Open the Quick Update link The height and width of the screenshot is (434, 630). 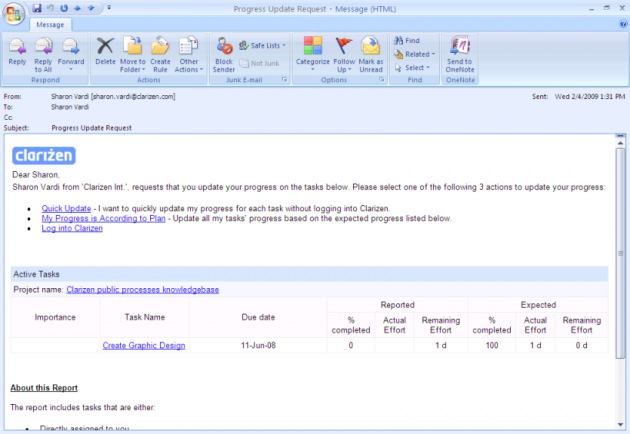(x=66, y=209)
